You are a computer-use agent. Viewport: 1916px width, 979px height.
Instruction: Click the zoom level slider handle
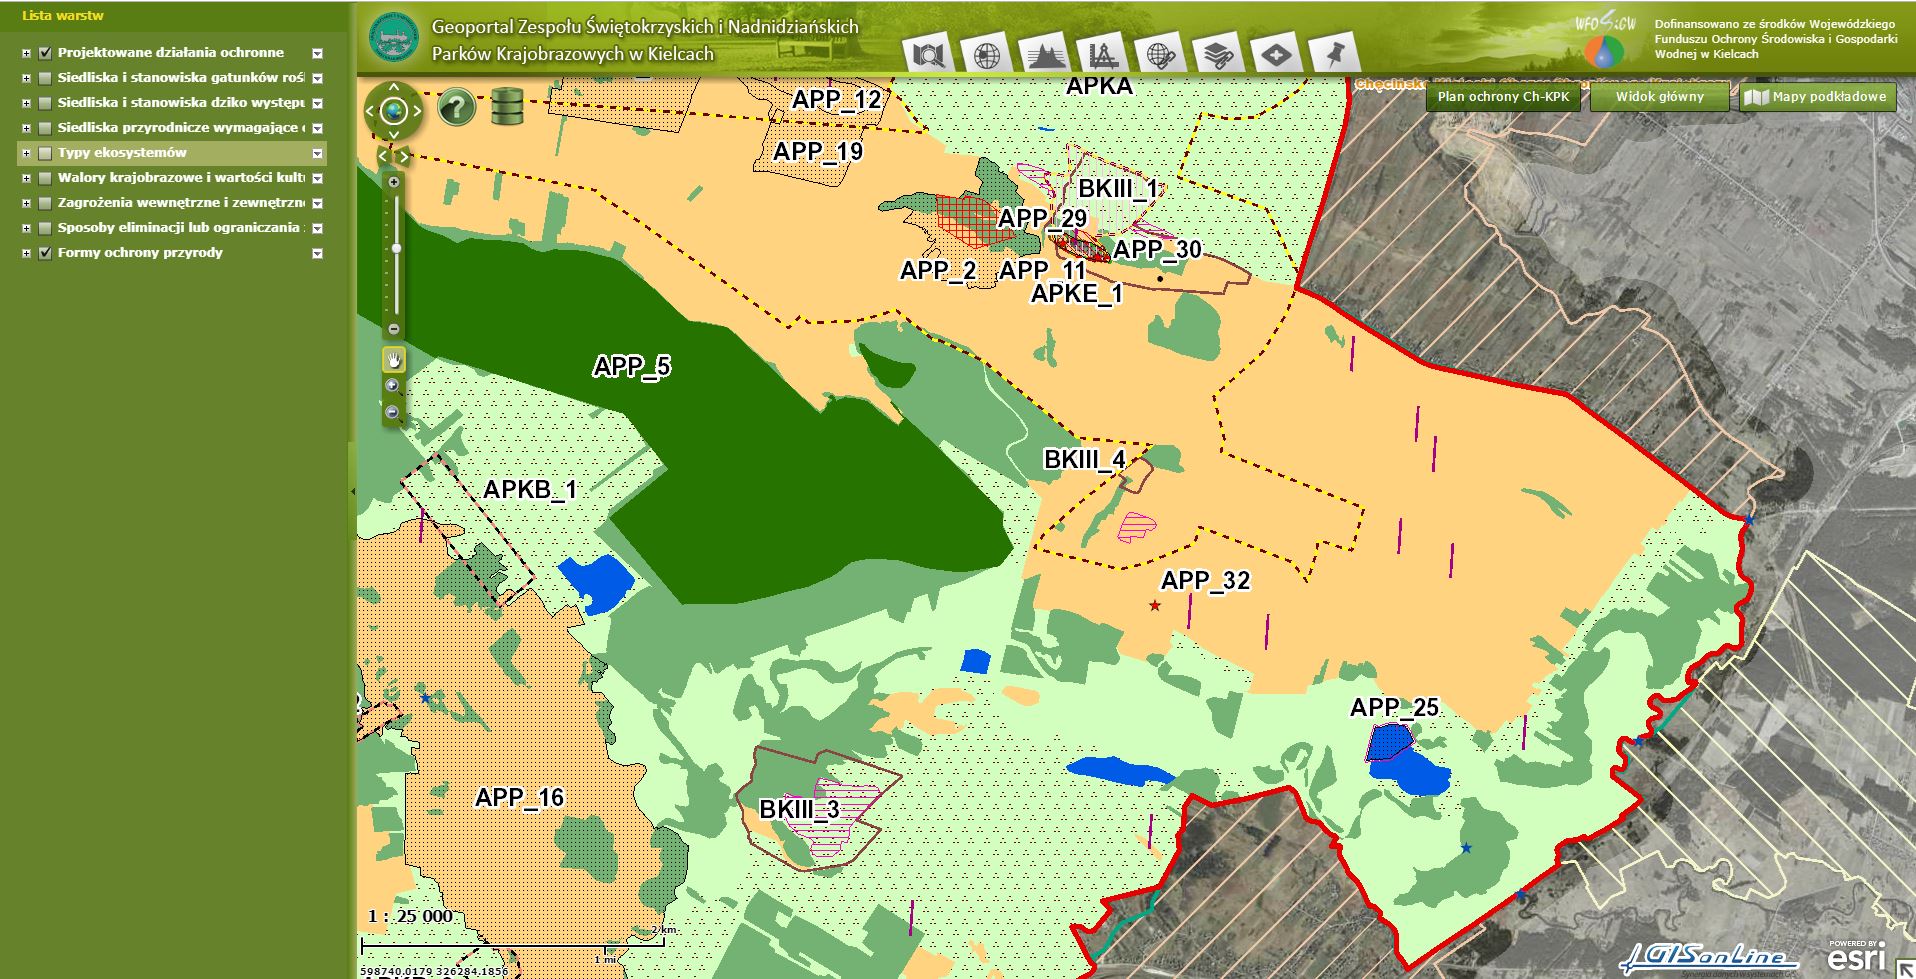click(396, 248)
